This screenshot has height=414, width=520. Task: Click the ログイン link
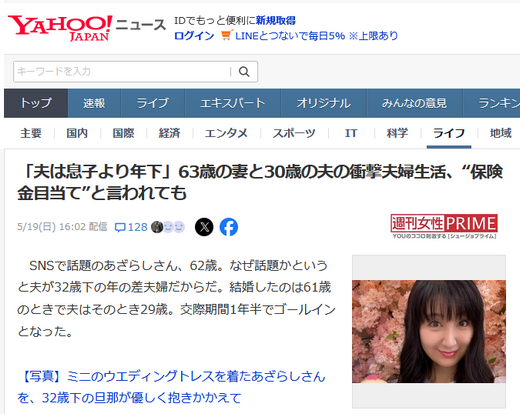coord(194,36)
